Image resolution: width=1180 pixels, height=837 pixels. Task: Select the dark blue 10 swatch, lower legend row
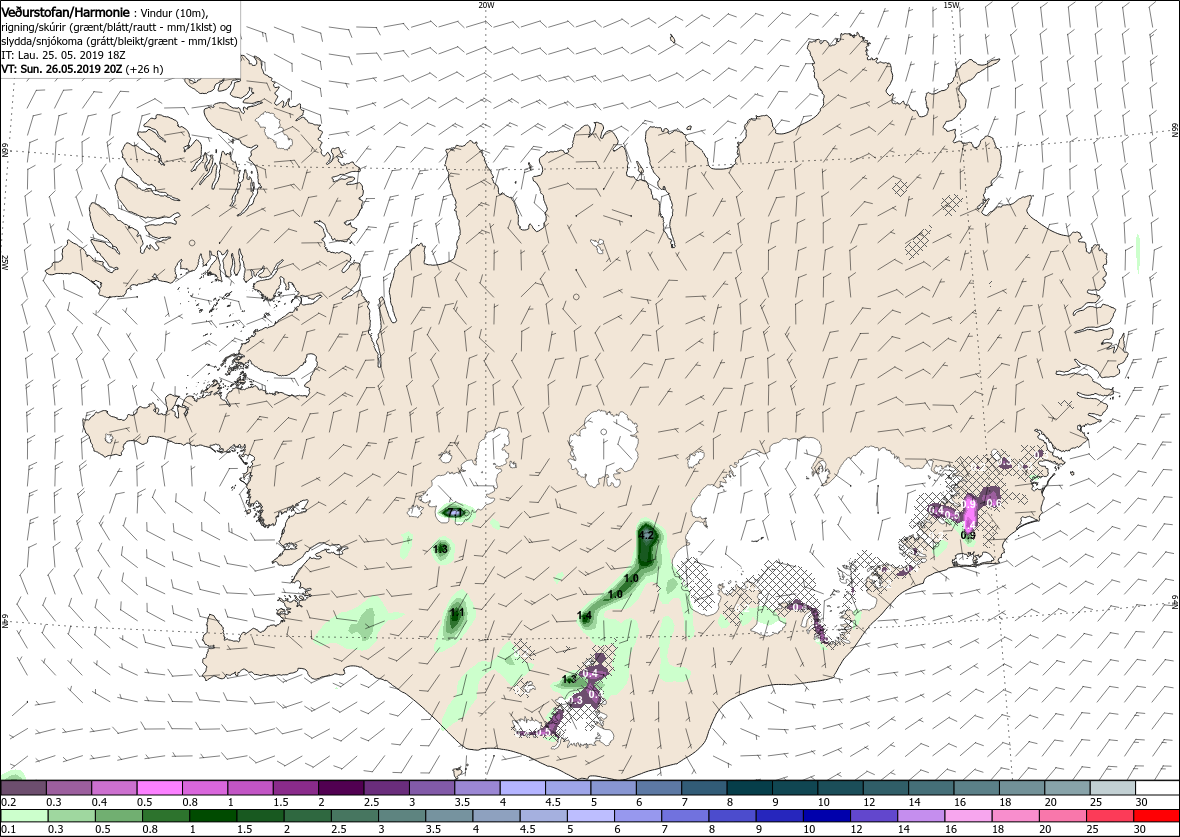(x=826, y=816)
